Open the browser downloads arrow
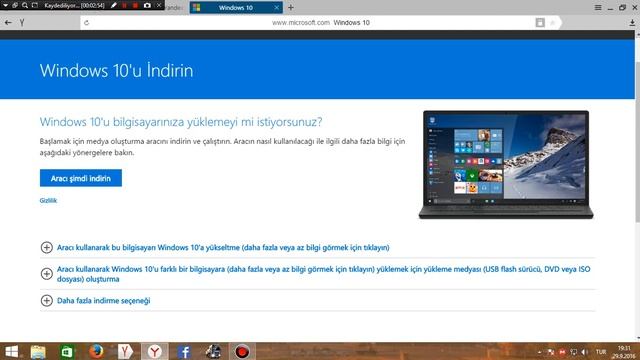 [632, 23]
